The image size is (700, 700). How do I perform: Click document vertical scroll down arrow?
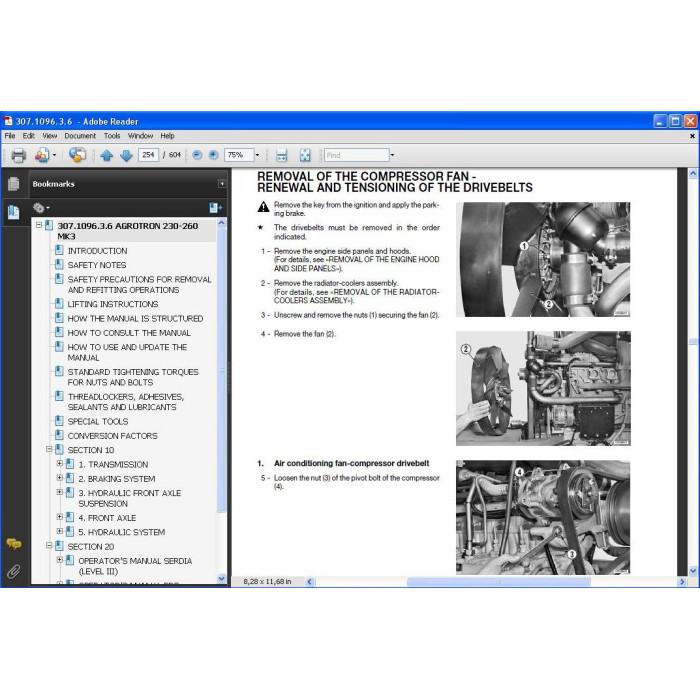(x=692, y=571)
